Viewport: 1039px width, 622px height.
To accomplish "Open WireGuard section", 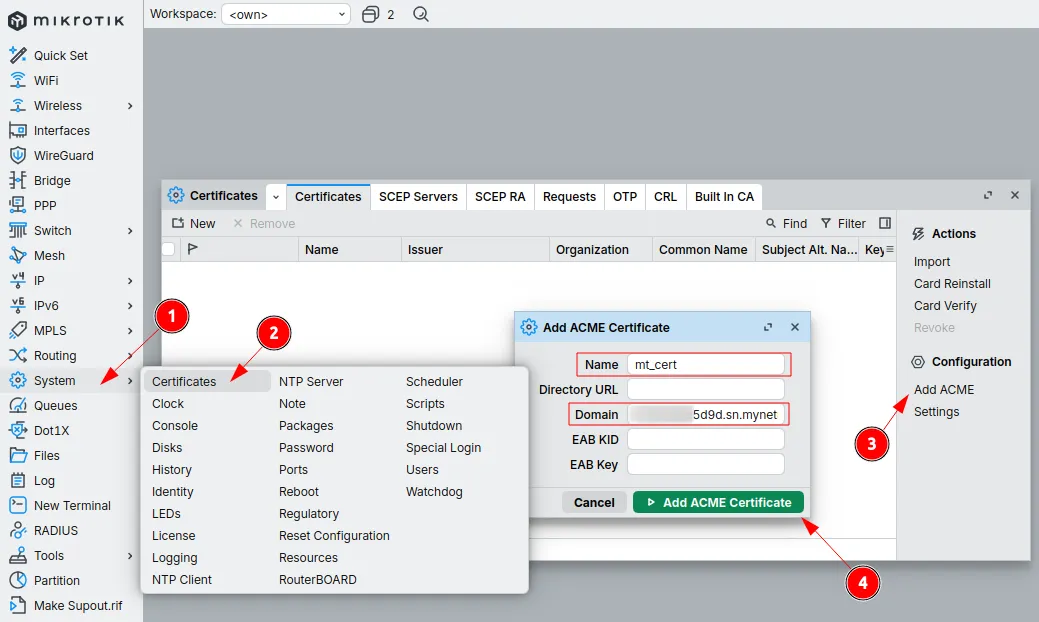I will tap(64, 156).
